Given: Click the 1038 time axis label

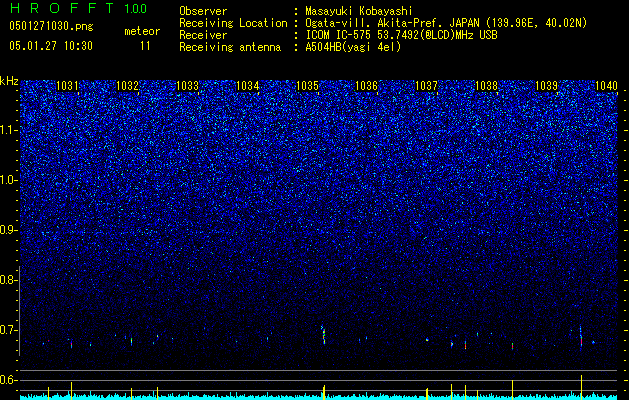Looking at the screenshot, I should tap(487, 86).
